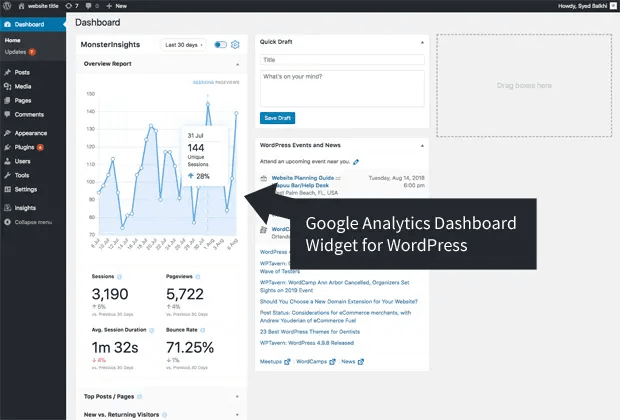This screenshot has width=620, height=420.
Task: Click the info icon next to Sessions
Action: tap(120, 275)
